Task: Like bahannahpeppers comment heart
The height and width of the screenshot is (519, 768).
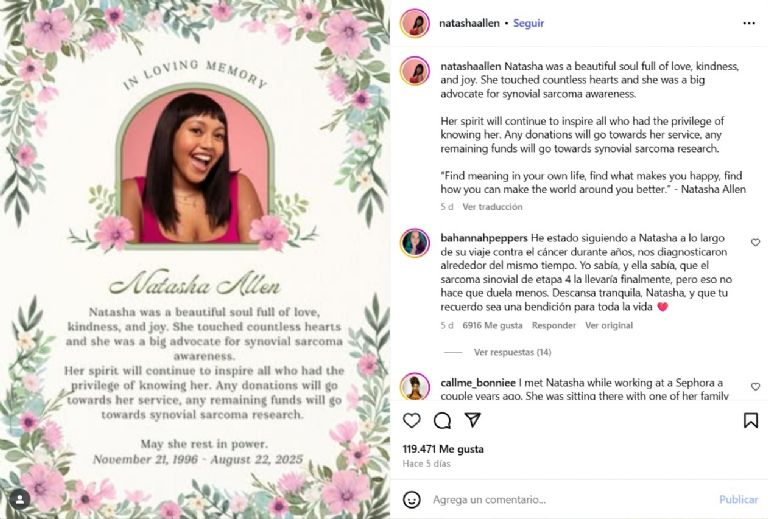Action: click(755, 242)
